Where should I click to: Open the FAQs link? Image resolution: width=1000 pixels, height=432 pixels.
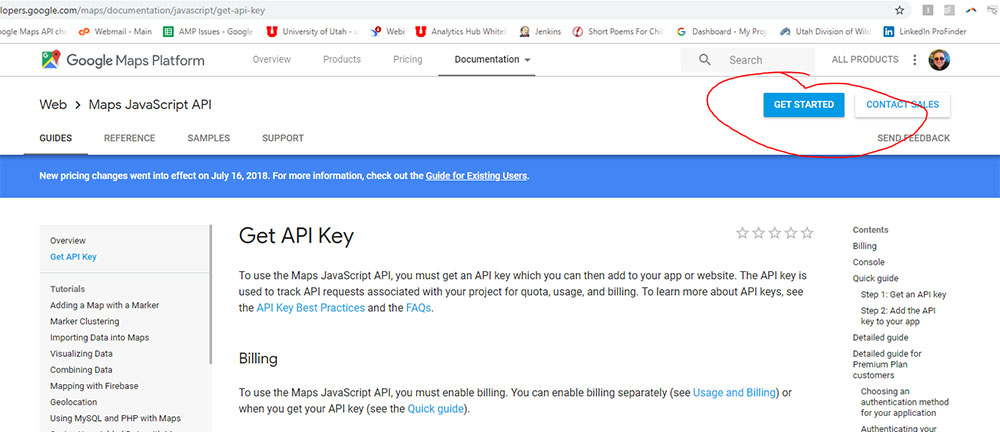coord(418,308)
